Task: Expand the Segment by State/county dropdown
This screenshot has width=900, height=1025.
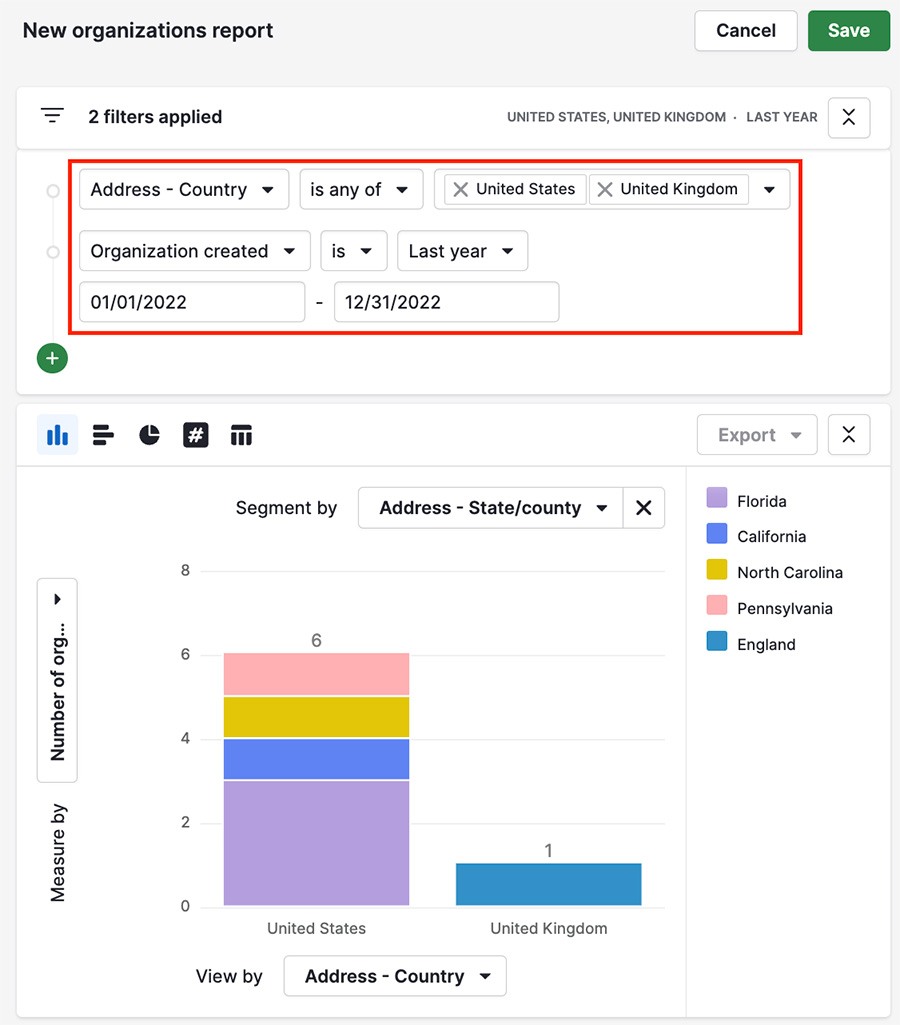Action: pos(489,508)
